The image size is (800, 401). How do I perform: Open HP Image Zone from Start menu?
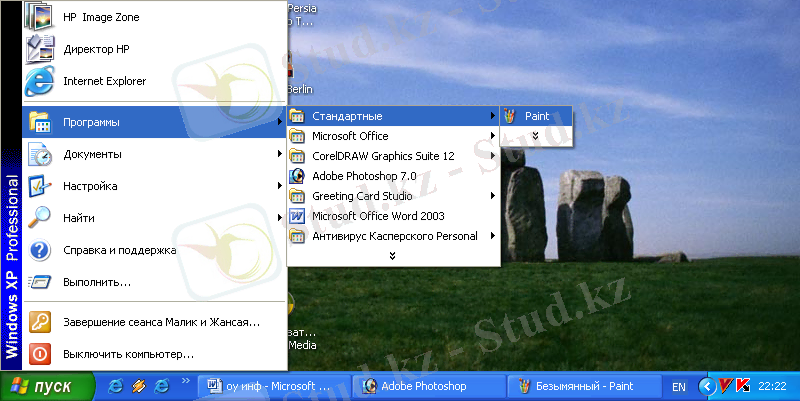(100, 17)
